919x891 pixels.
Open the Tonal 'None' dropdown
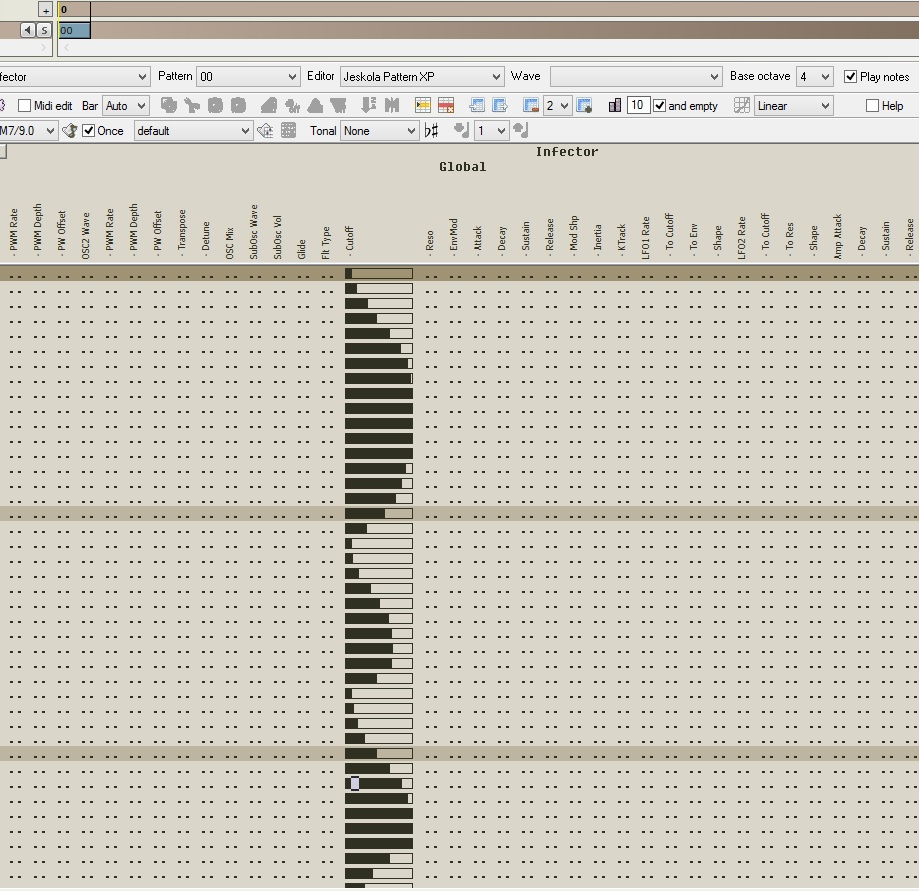pos(380,131)
